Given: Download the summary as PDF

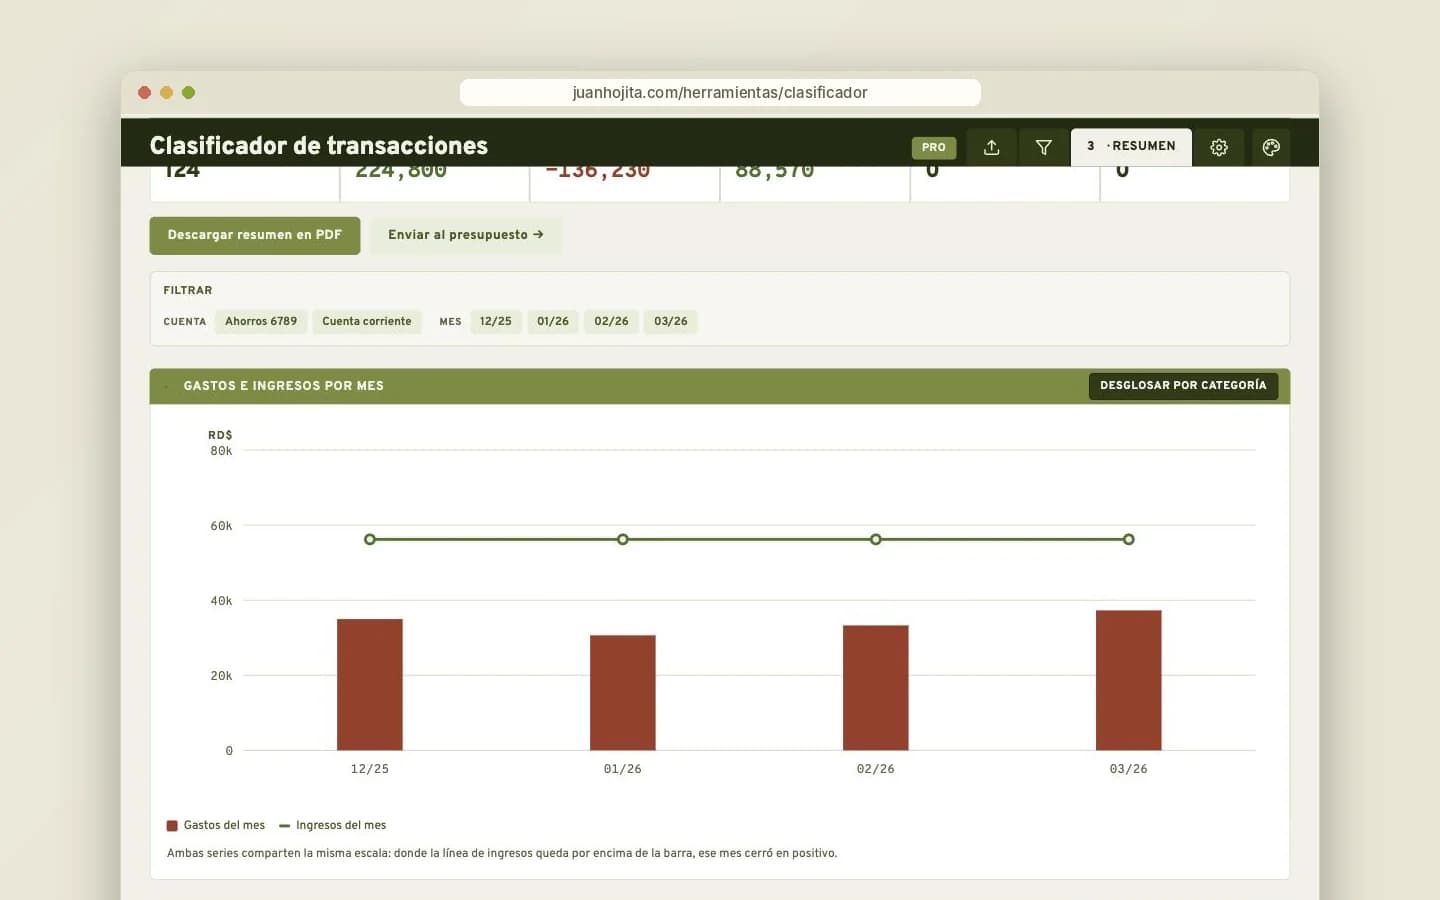Looking at the screenshot, I should pyautogui.click(x=255, y=235).
